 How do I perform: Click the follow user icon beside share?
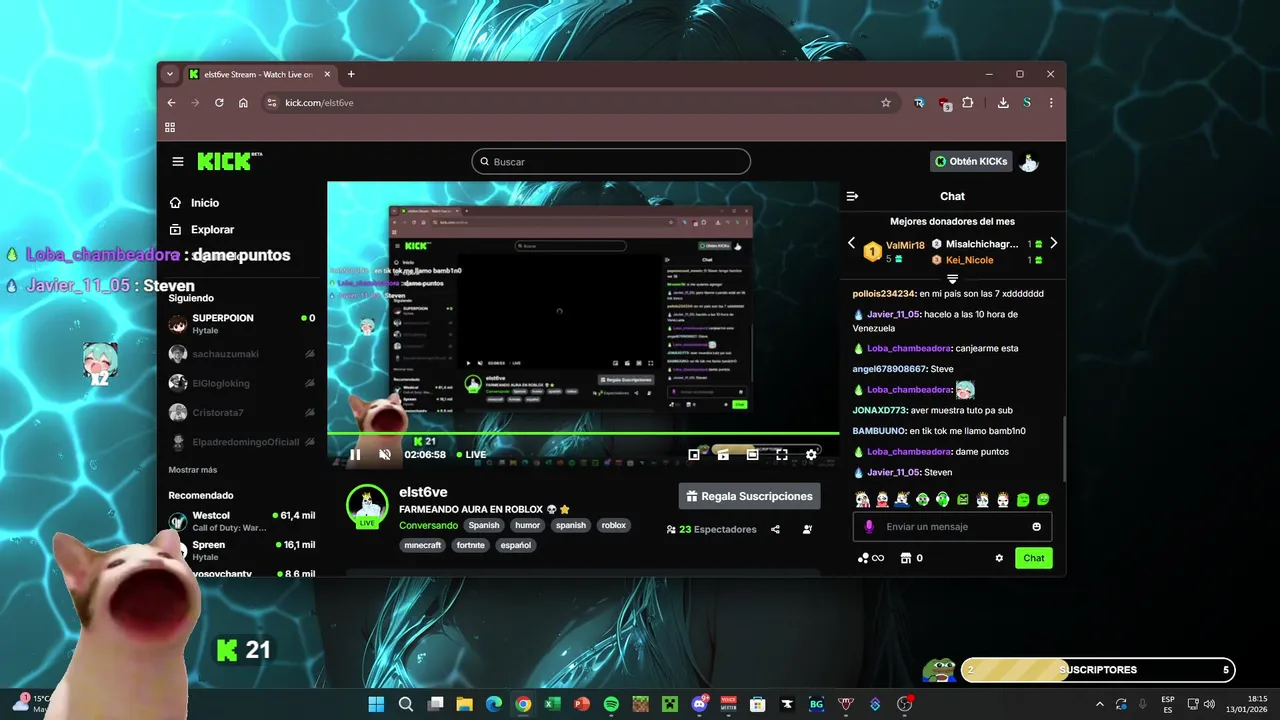click(807, 529)
